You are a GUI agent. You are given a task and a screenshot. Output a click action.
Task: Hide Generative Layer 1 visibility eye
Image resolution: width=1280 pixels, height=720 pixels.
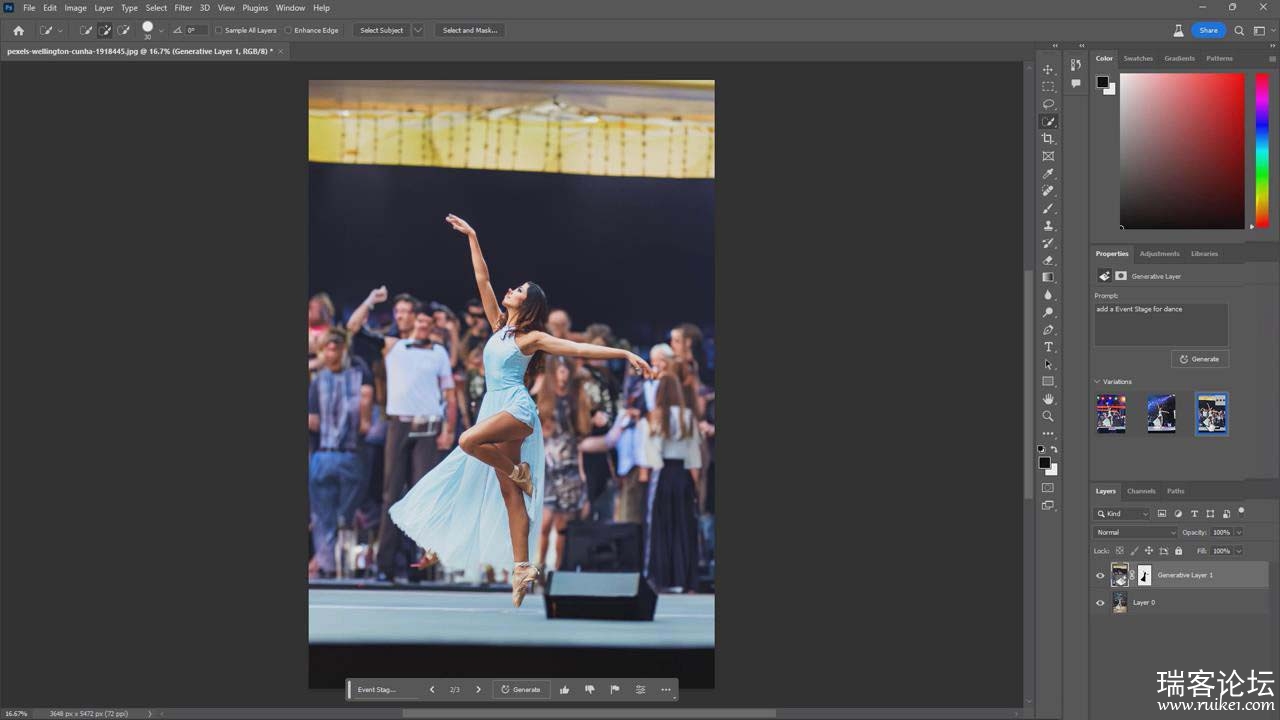pos(1100,576)
